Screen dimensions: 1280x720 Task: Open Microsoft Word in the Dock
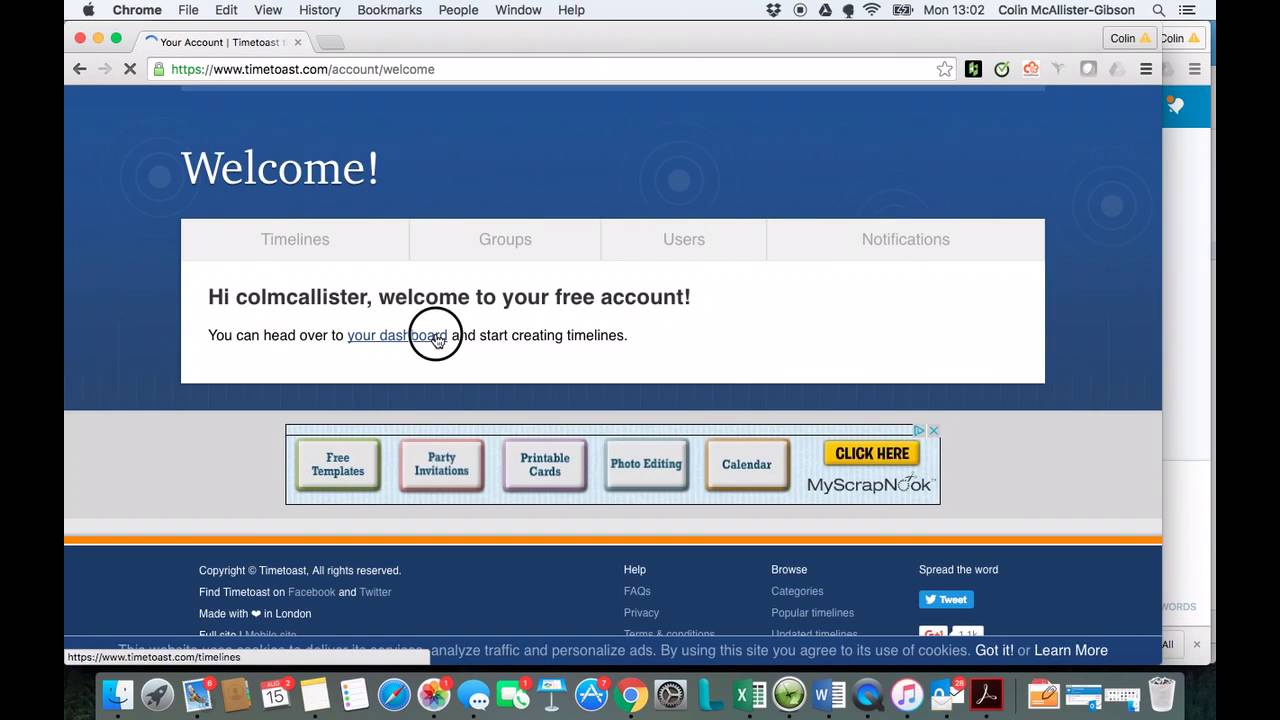point(829,694)
